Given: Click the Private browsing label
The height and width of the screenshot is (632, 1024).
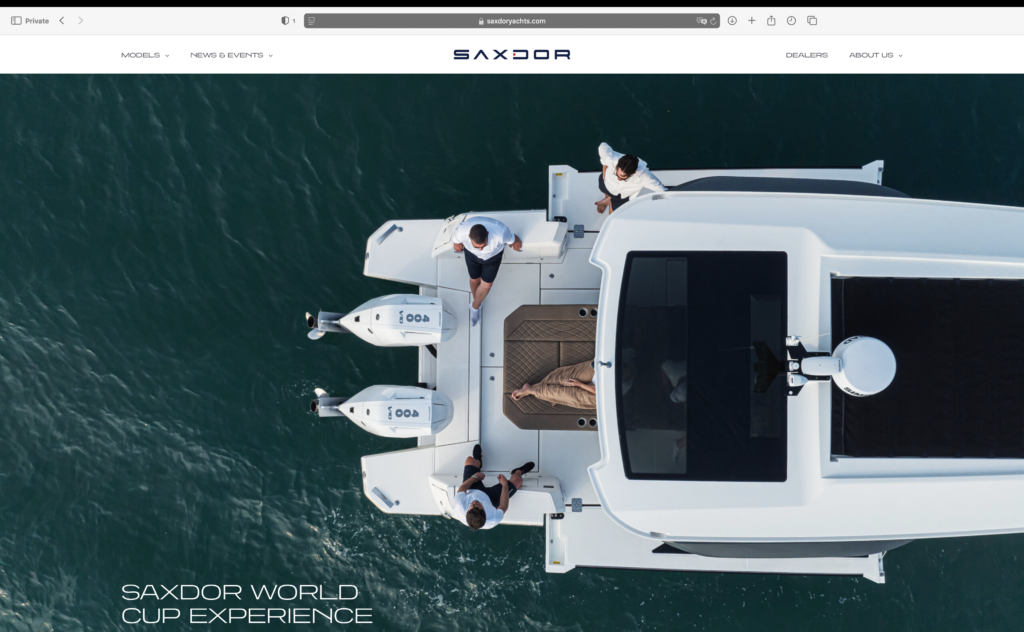Looking at the screenshot, I should [x=36, y=20].
